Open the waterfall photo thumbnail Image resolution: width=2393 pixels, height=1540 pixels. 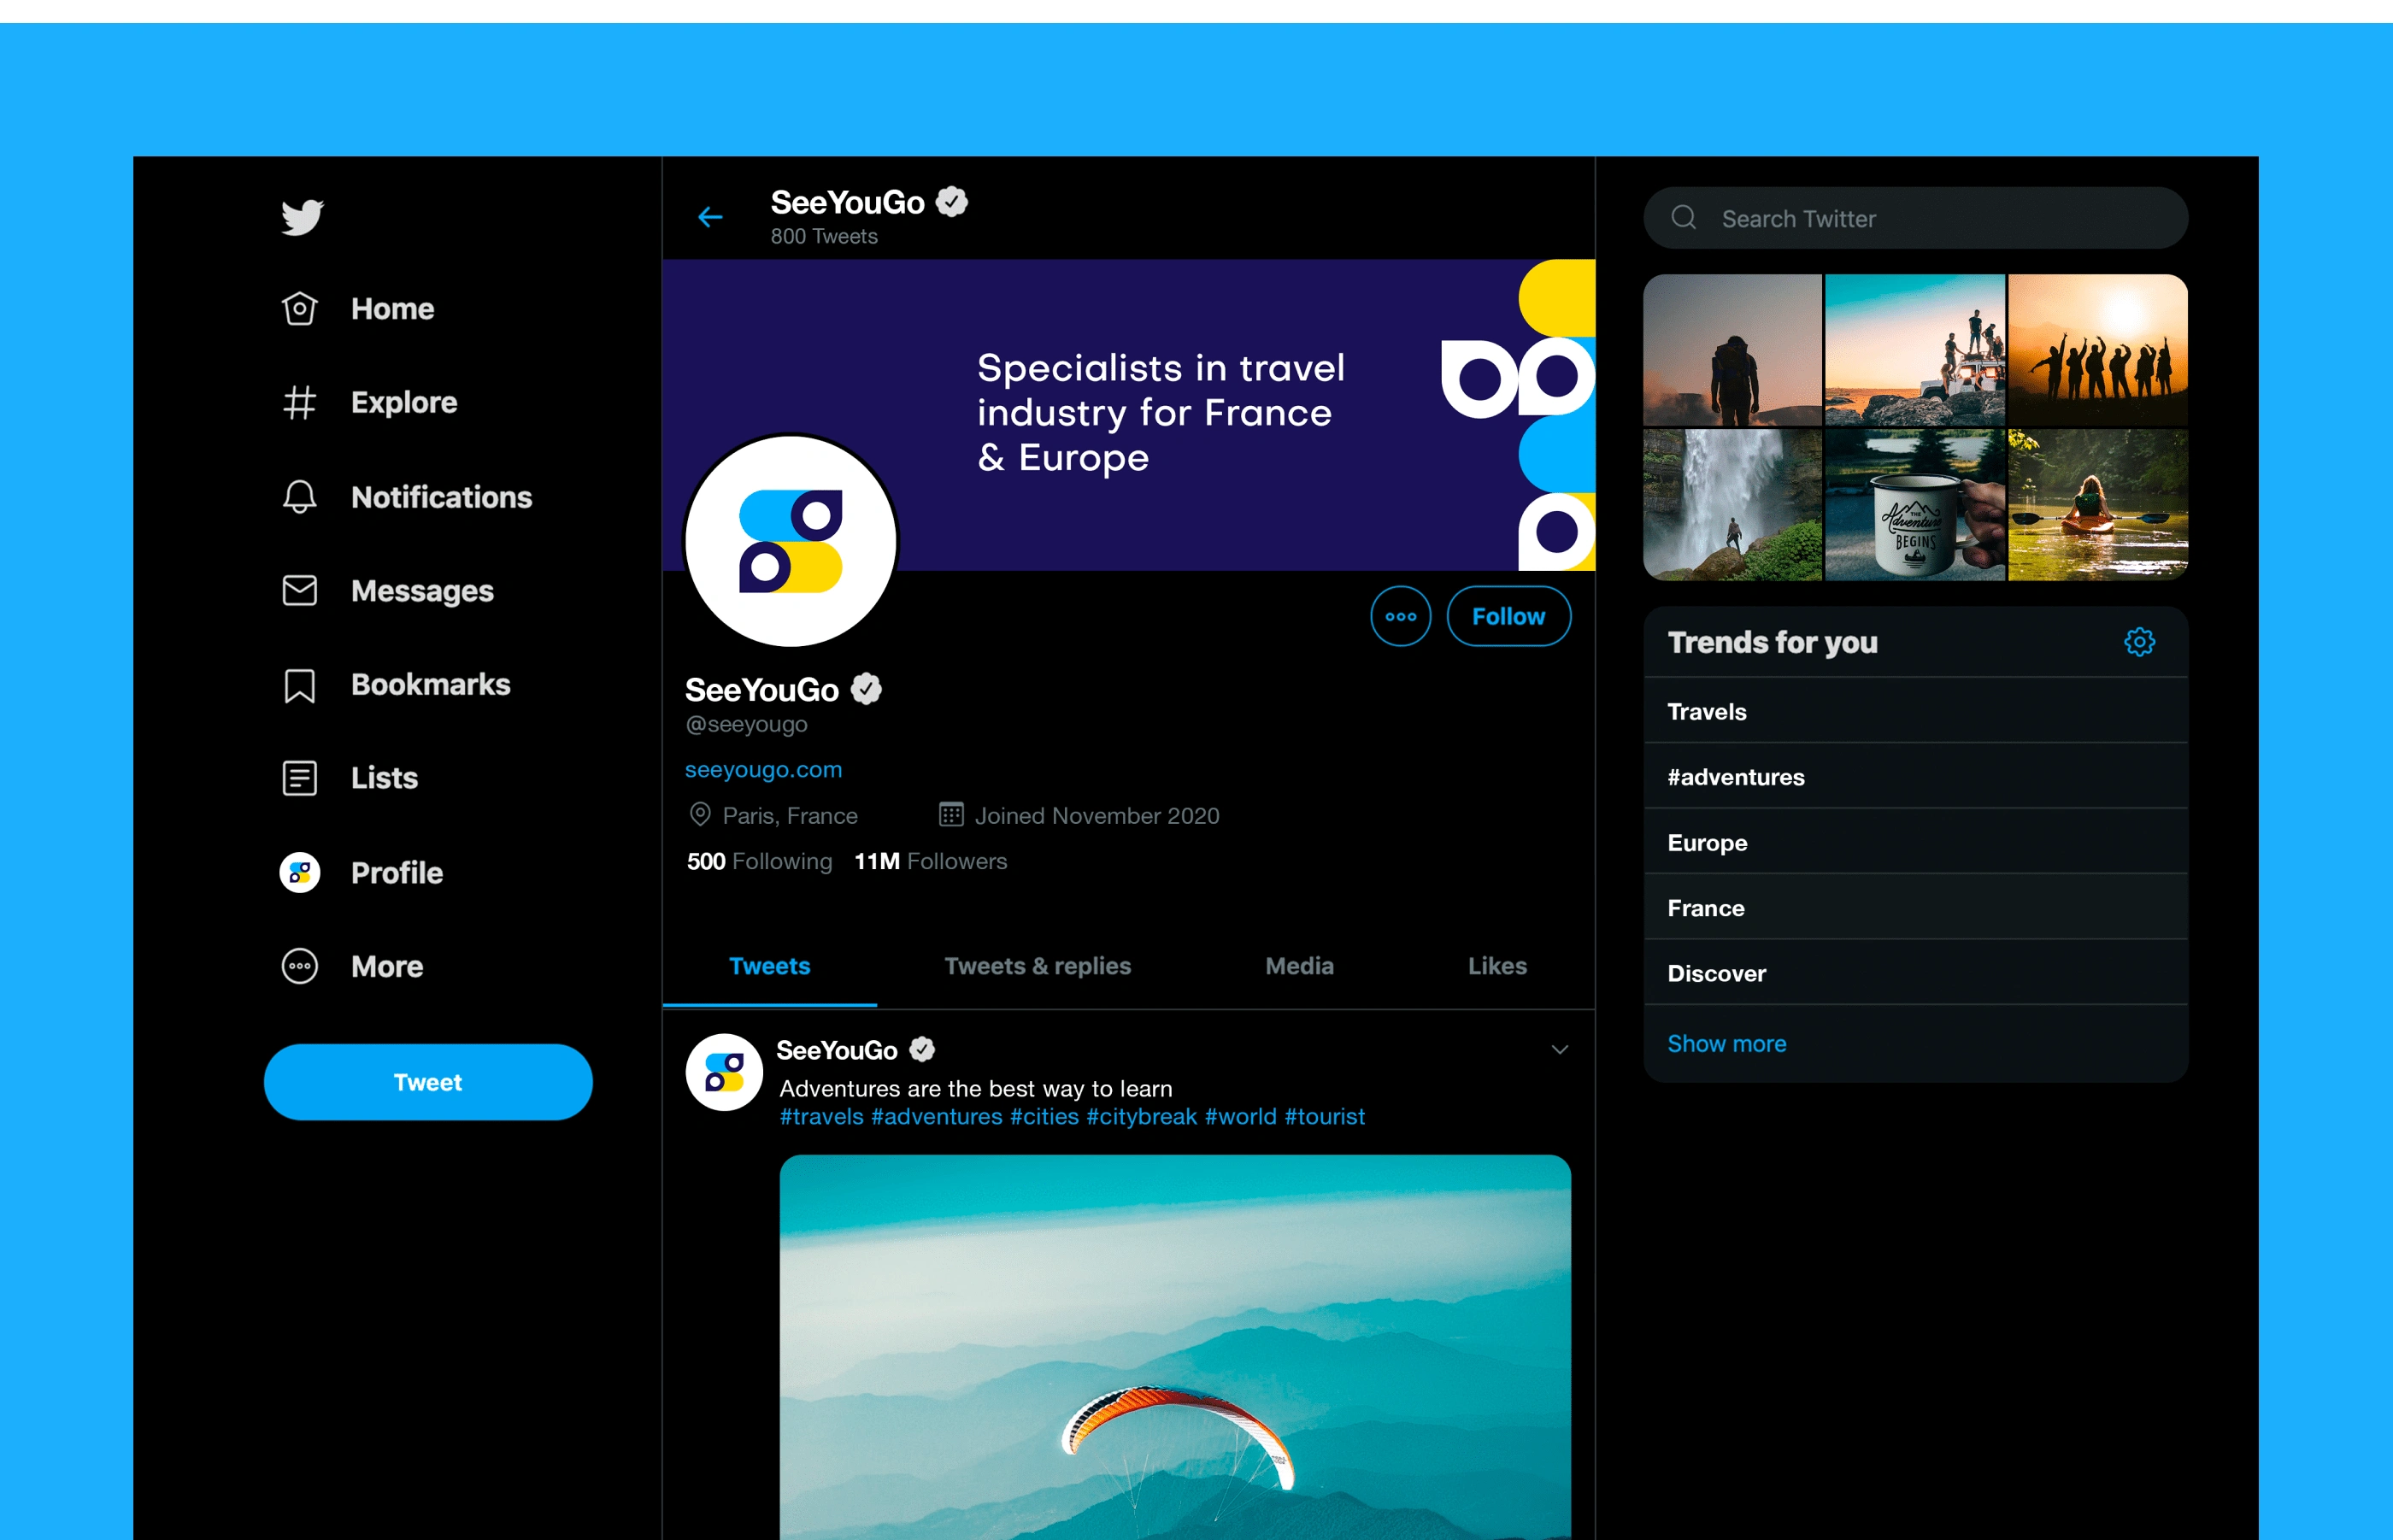tap(1732, 505)
